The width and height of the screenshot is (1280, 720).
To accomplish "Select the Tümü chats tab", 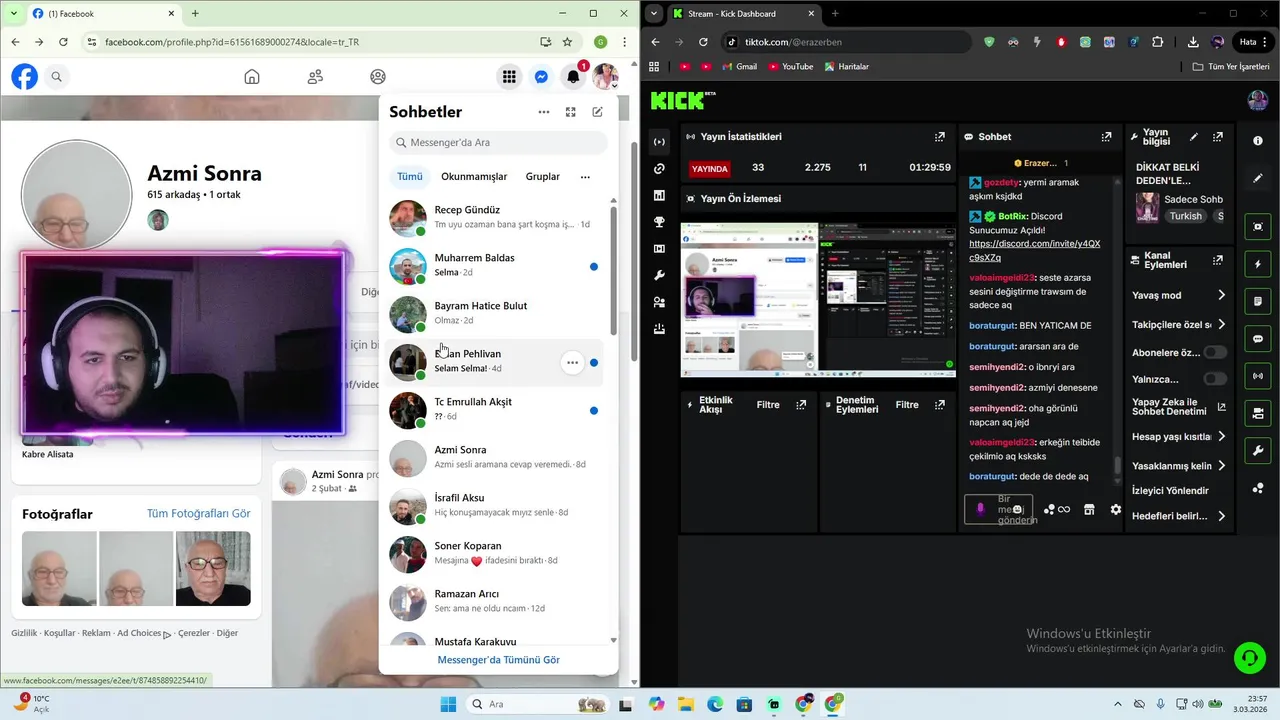I will [410, 177].
